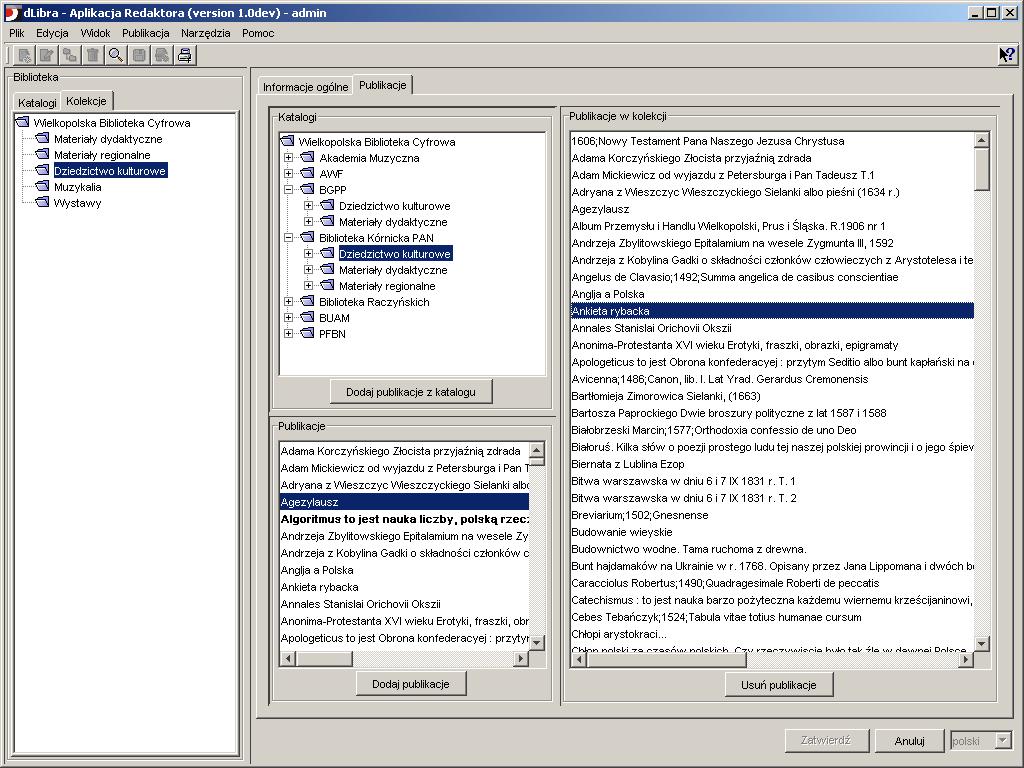1024x768 pixels.
Task: Click the Dodaj publikacje z katalogu button
Action: (x=411, y=392)
